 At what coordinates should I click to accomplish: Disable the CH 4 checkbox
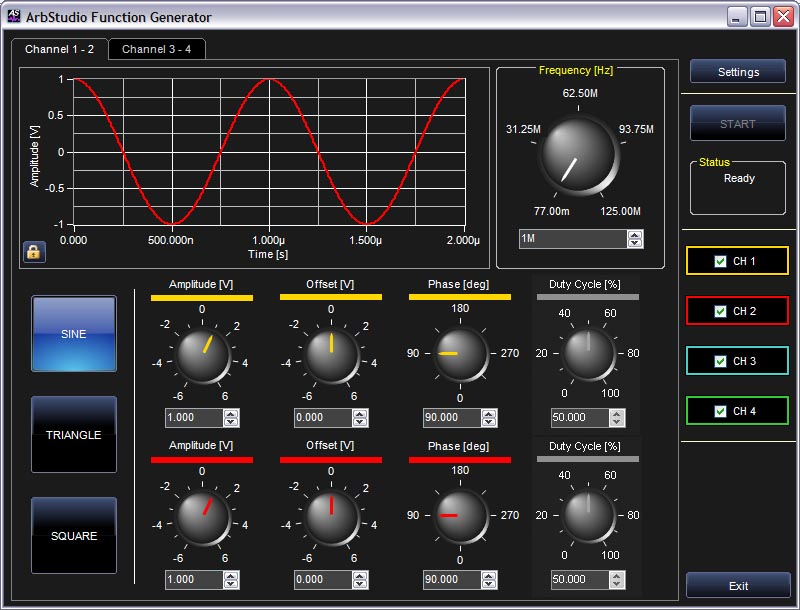coord(721,412)
